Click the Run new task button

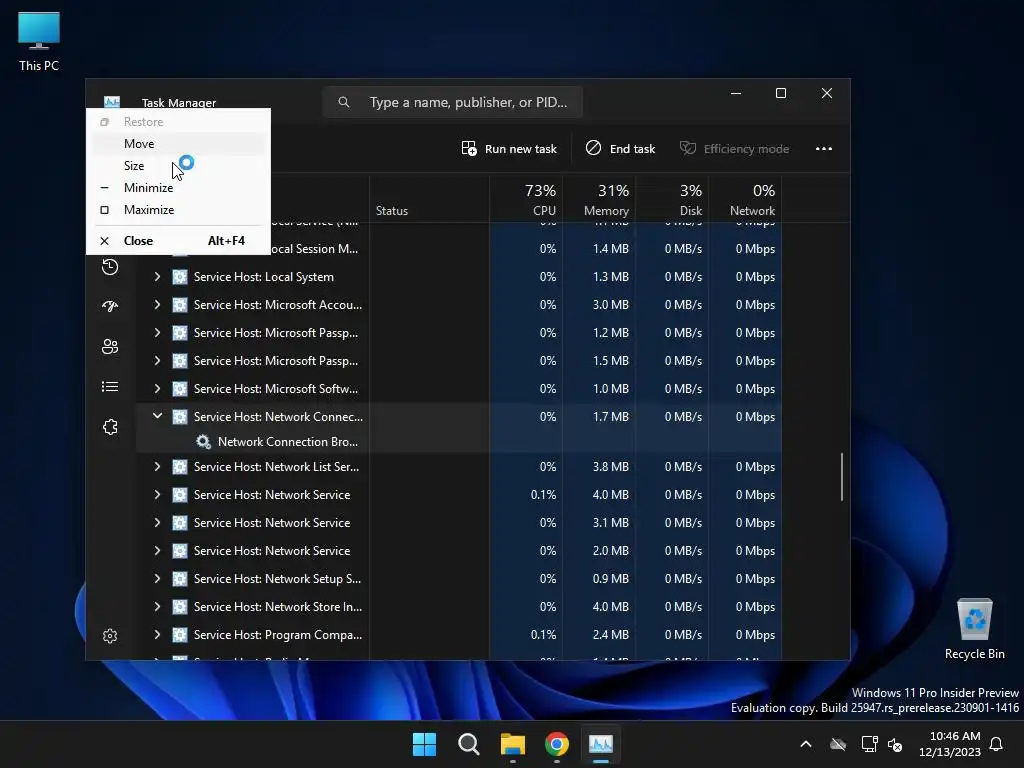pyautogui.click(x=509, y=149)
